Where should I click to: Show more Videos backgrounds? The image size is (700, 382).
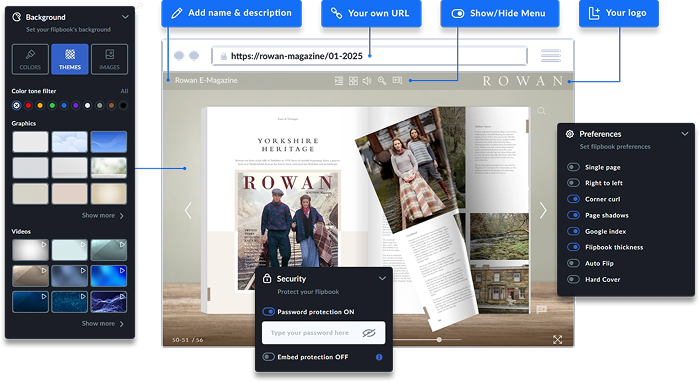103,324
